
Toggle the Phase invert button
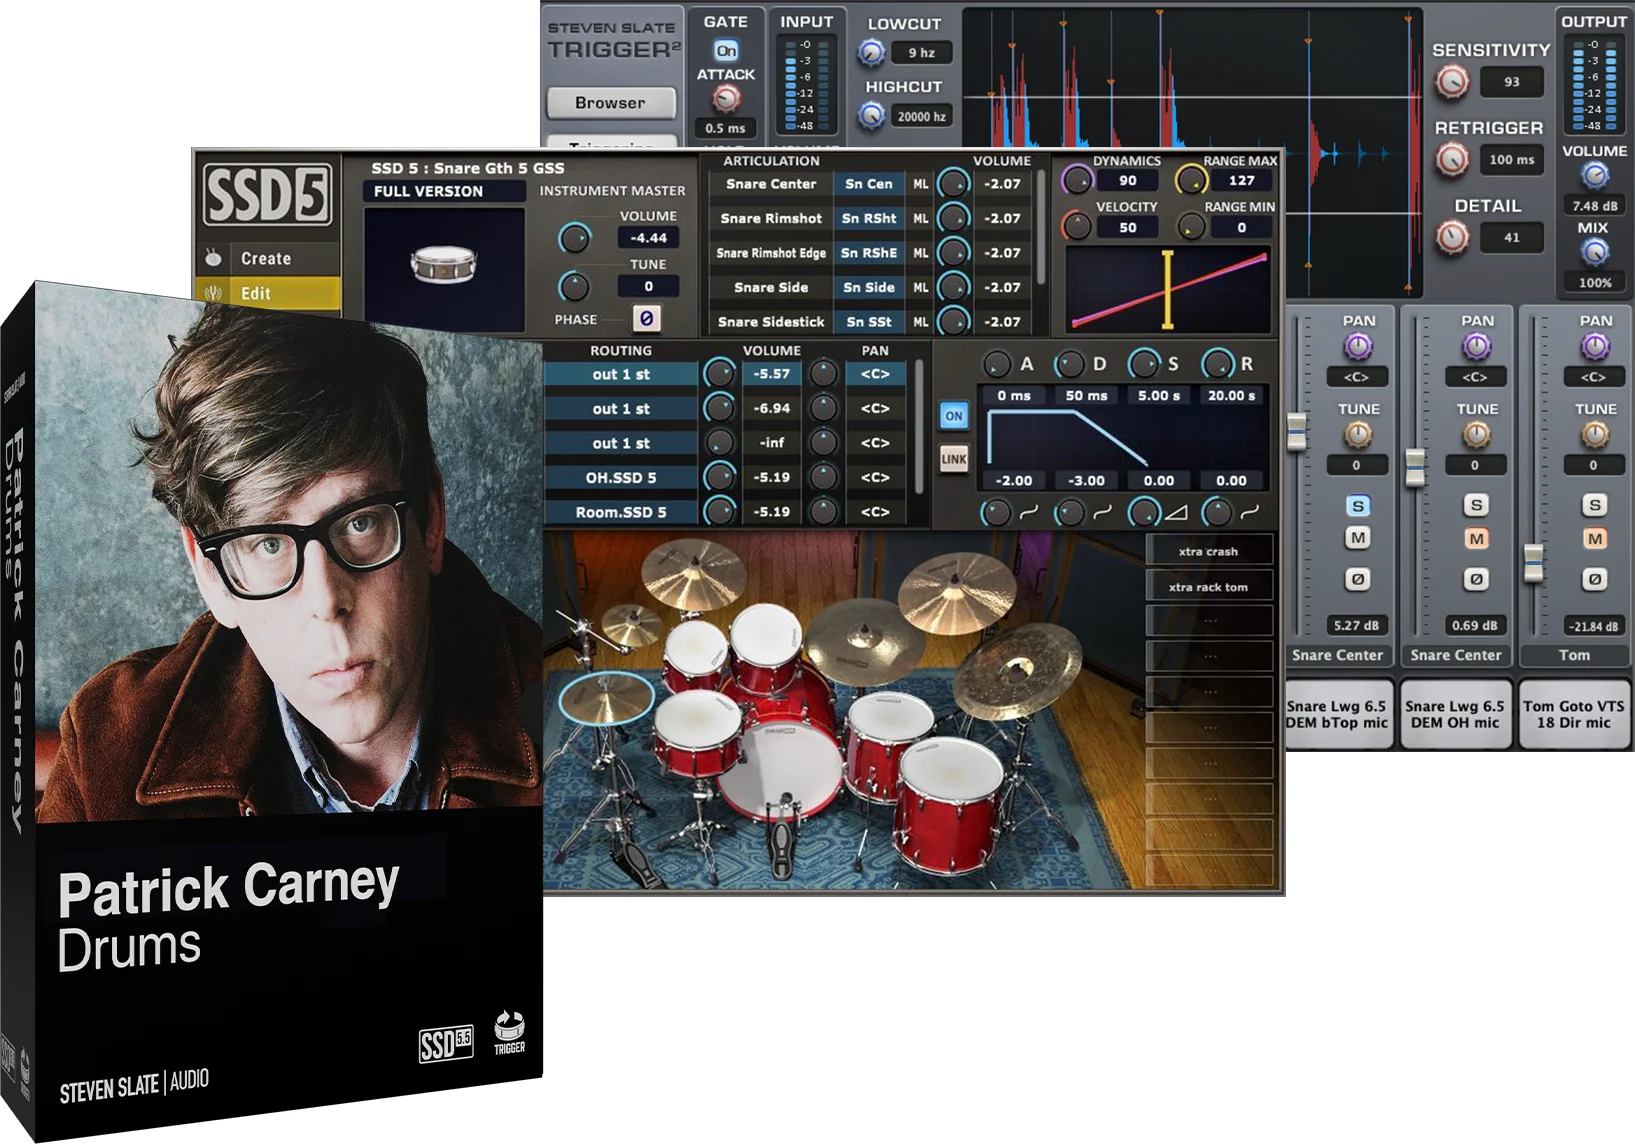tap(646, 319)
